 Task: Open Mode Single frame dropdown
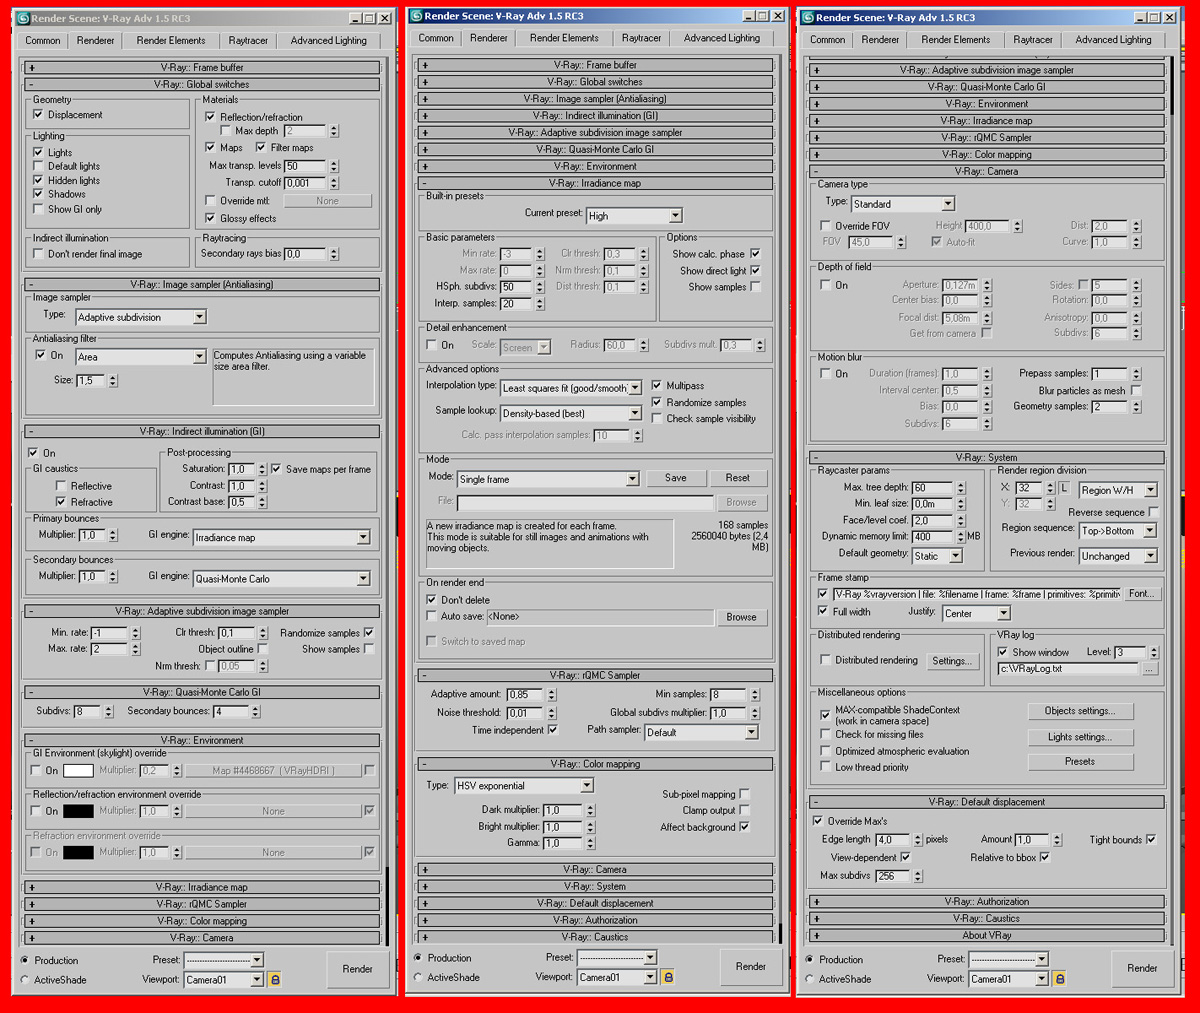point(548,479)
